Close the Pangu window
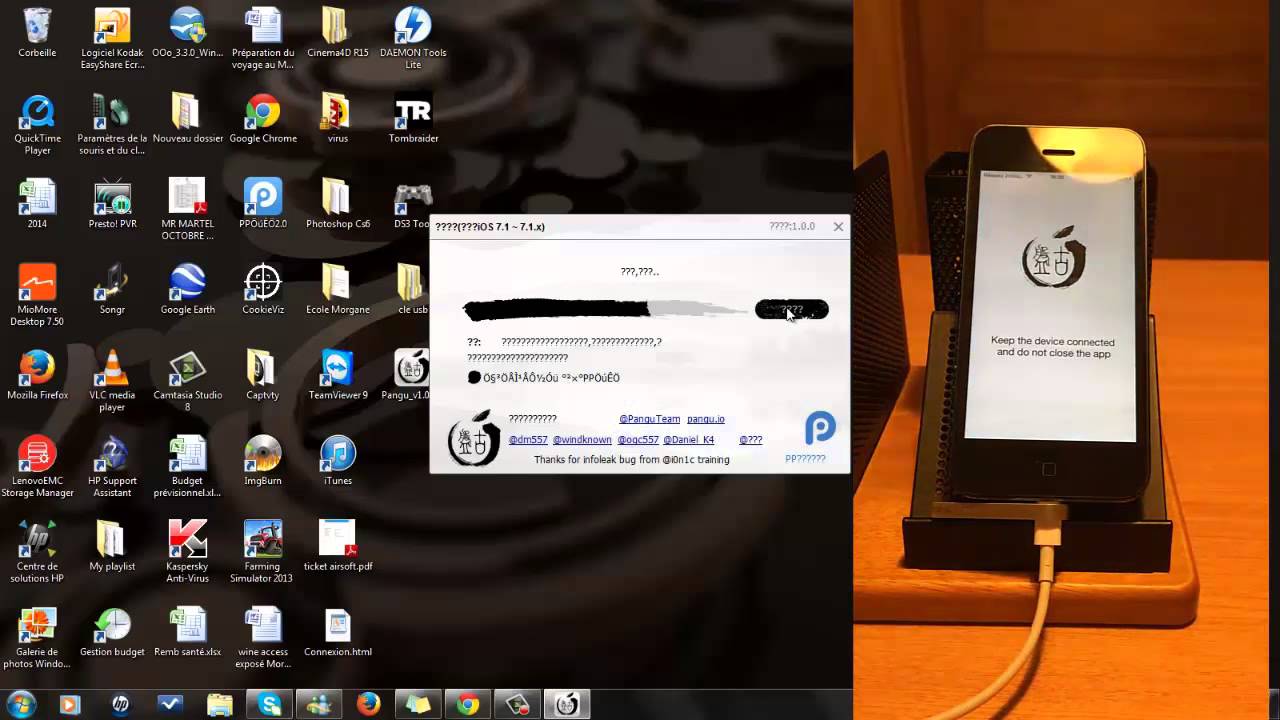The image size is (1280, 720). pyautogui.click(x=838, y=226)
